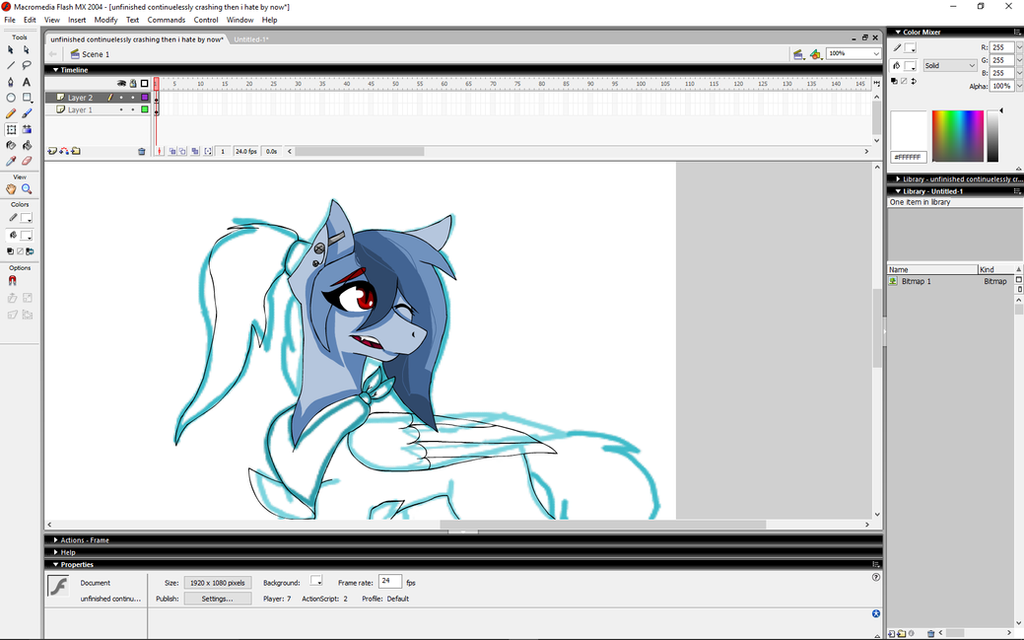Expand the Library unfinished continuelessly panel
This screenshot has width=1024, height=640.
click(898, 179)
